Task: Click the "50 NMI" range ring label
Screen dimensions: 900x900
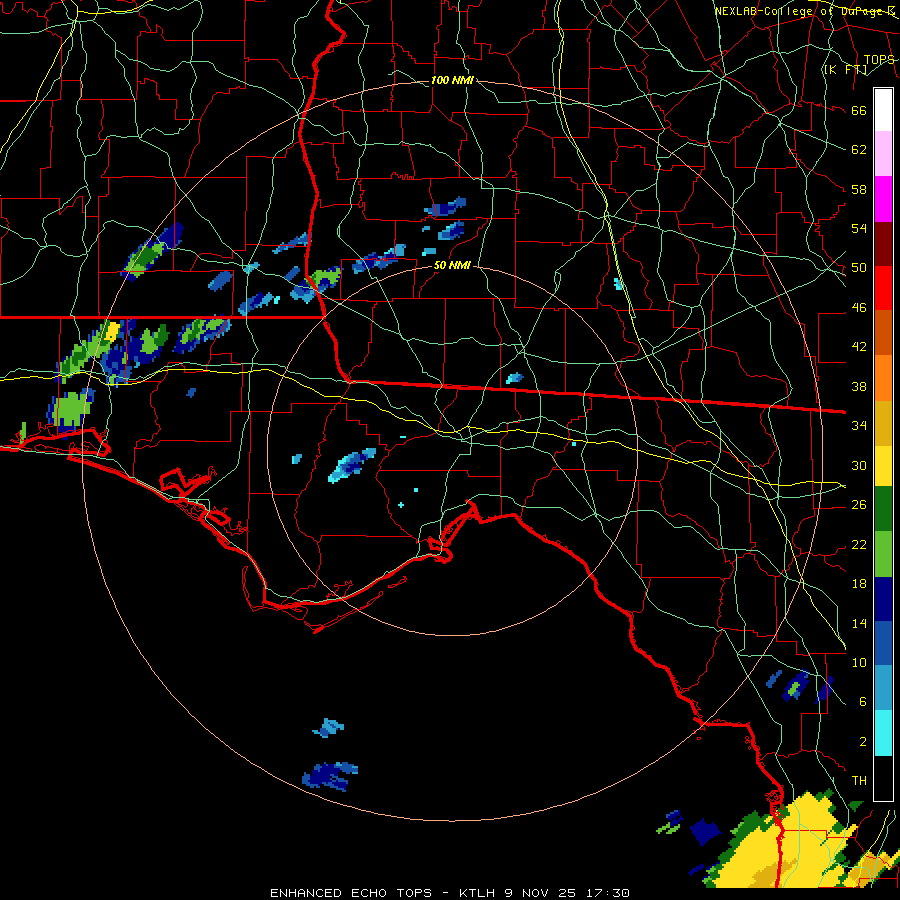Action: 452,265
